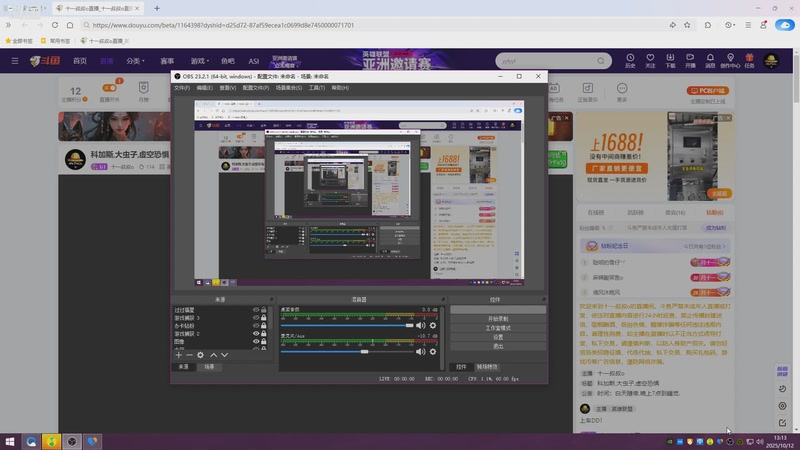This screenshot has width=800, height=450.
Task: Open browser history clock dropdown
Action: tap(730, 24)
